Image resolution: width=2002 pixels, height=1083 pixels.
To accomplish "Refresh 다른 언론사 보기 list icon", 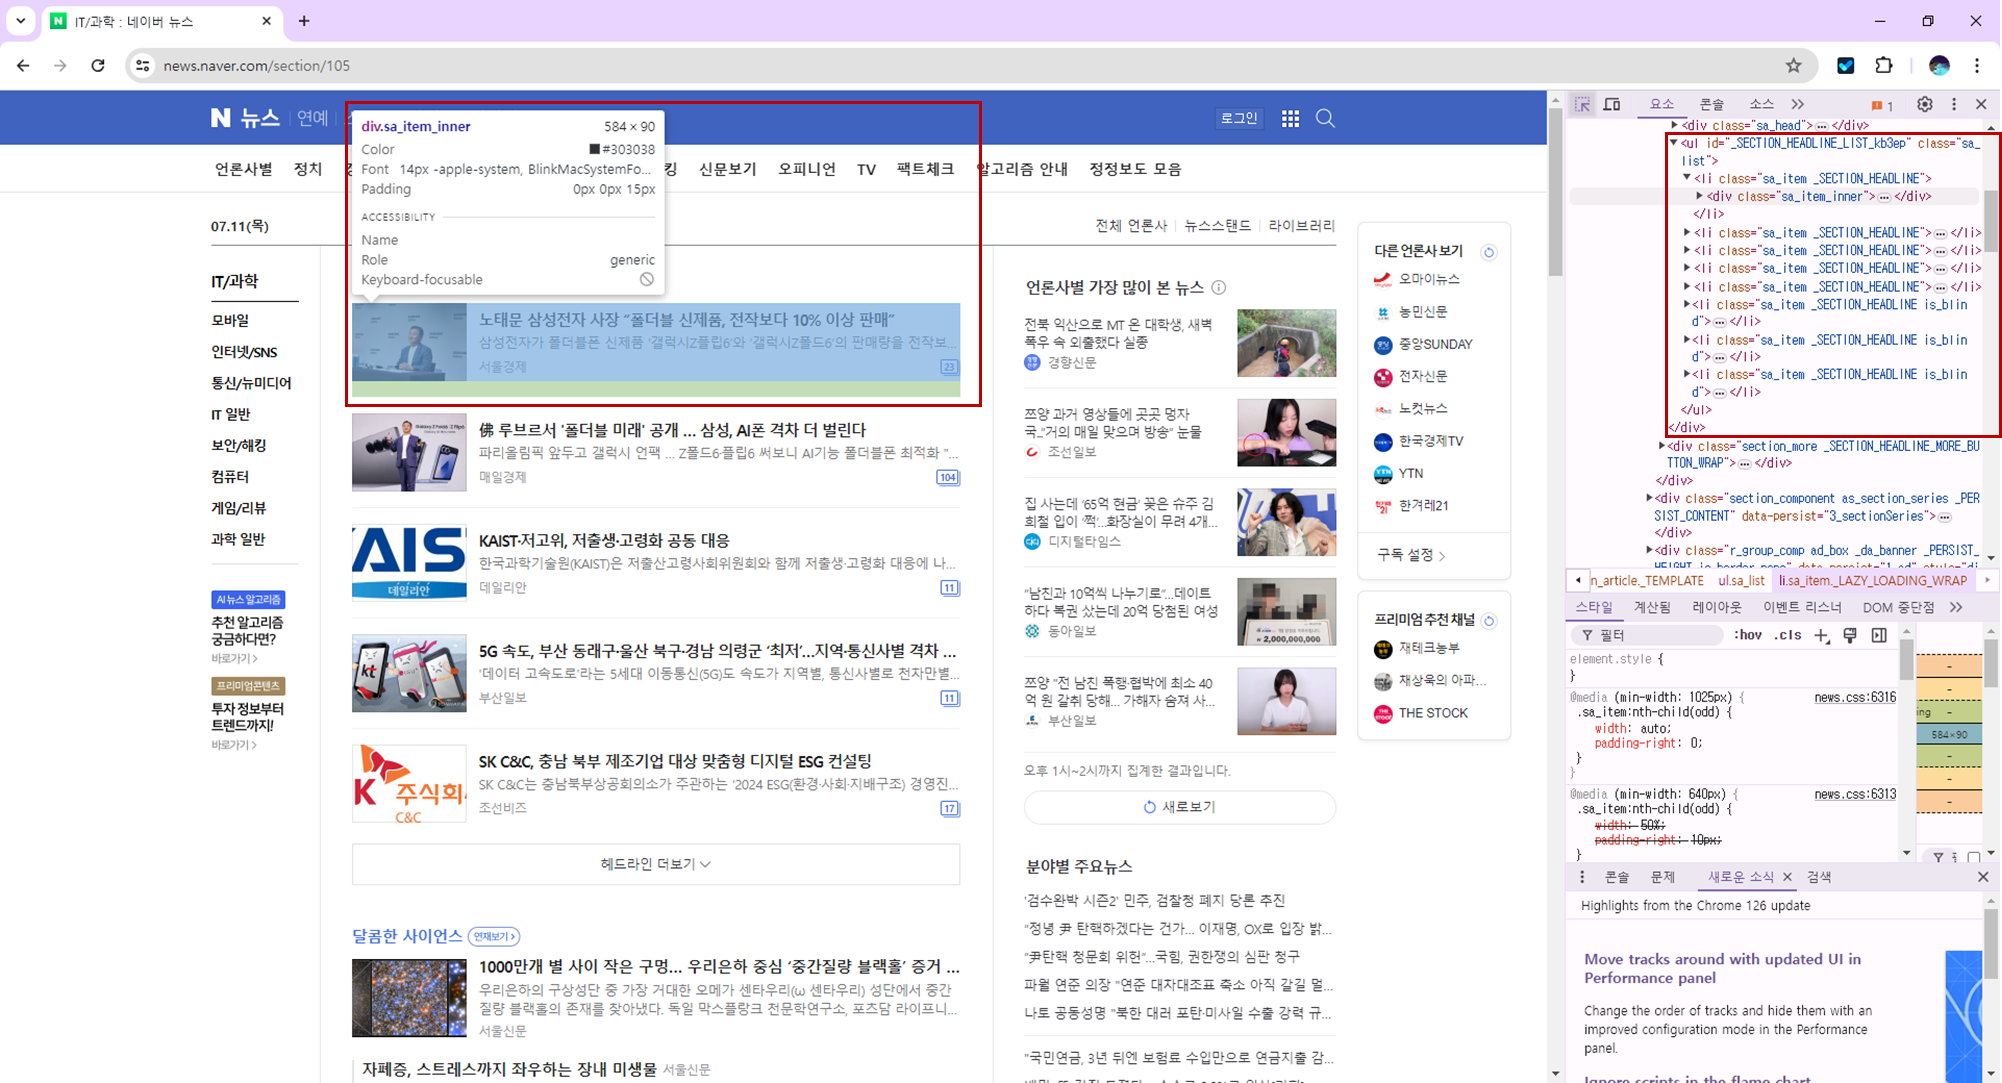I will click(1489, 252).
